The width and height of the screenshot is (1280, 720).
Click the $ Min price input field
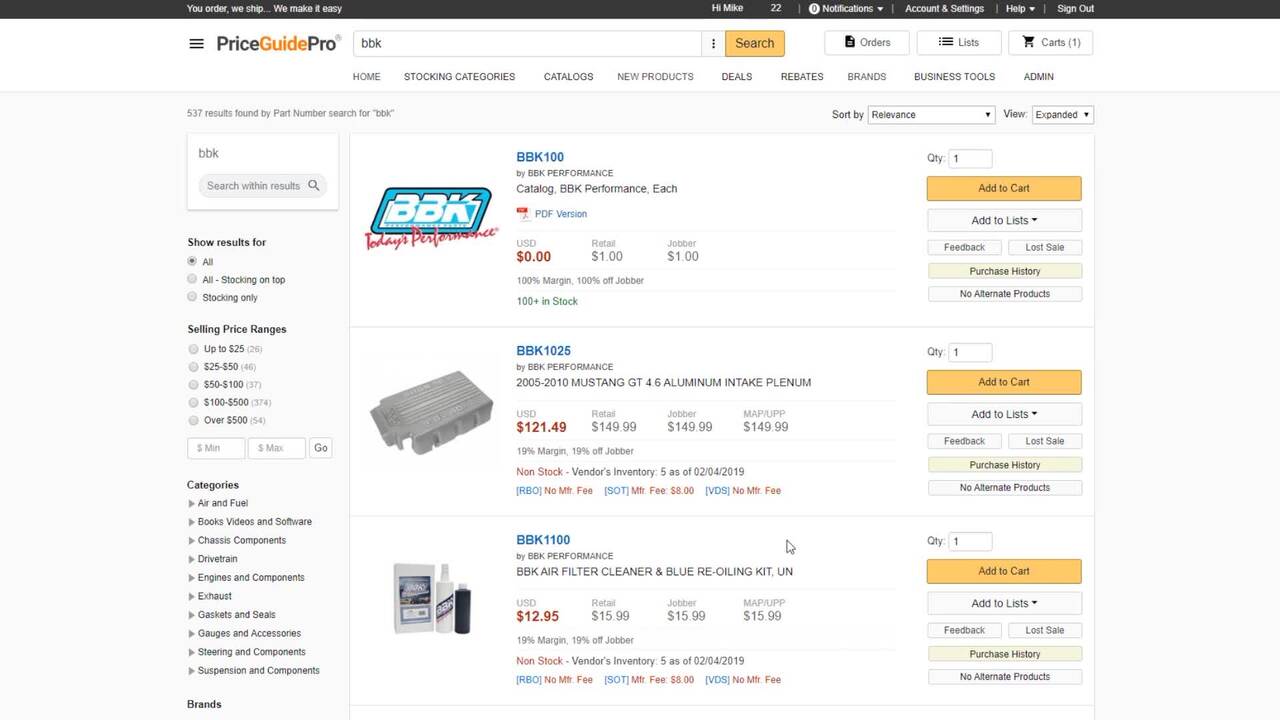(x=216, y=448)
